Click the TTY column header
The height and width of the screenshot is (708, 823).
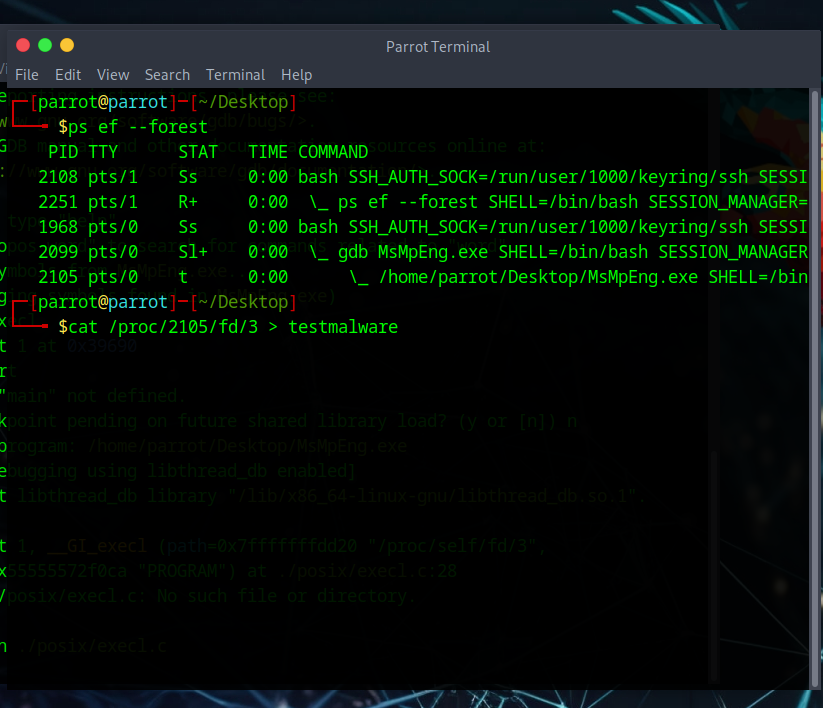(x=103, y=152)
